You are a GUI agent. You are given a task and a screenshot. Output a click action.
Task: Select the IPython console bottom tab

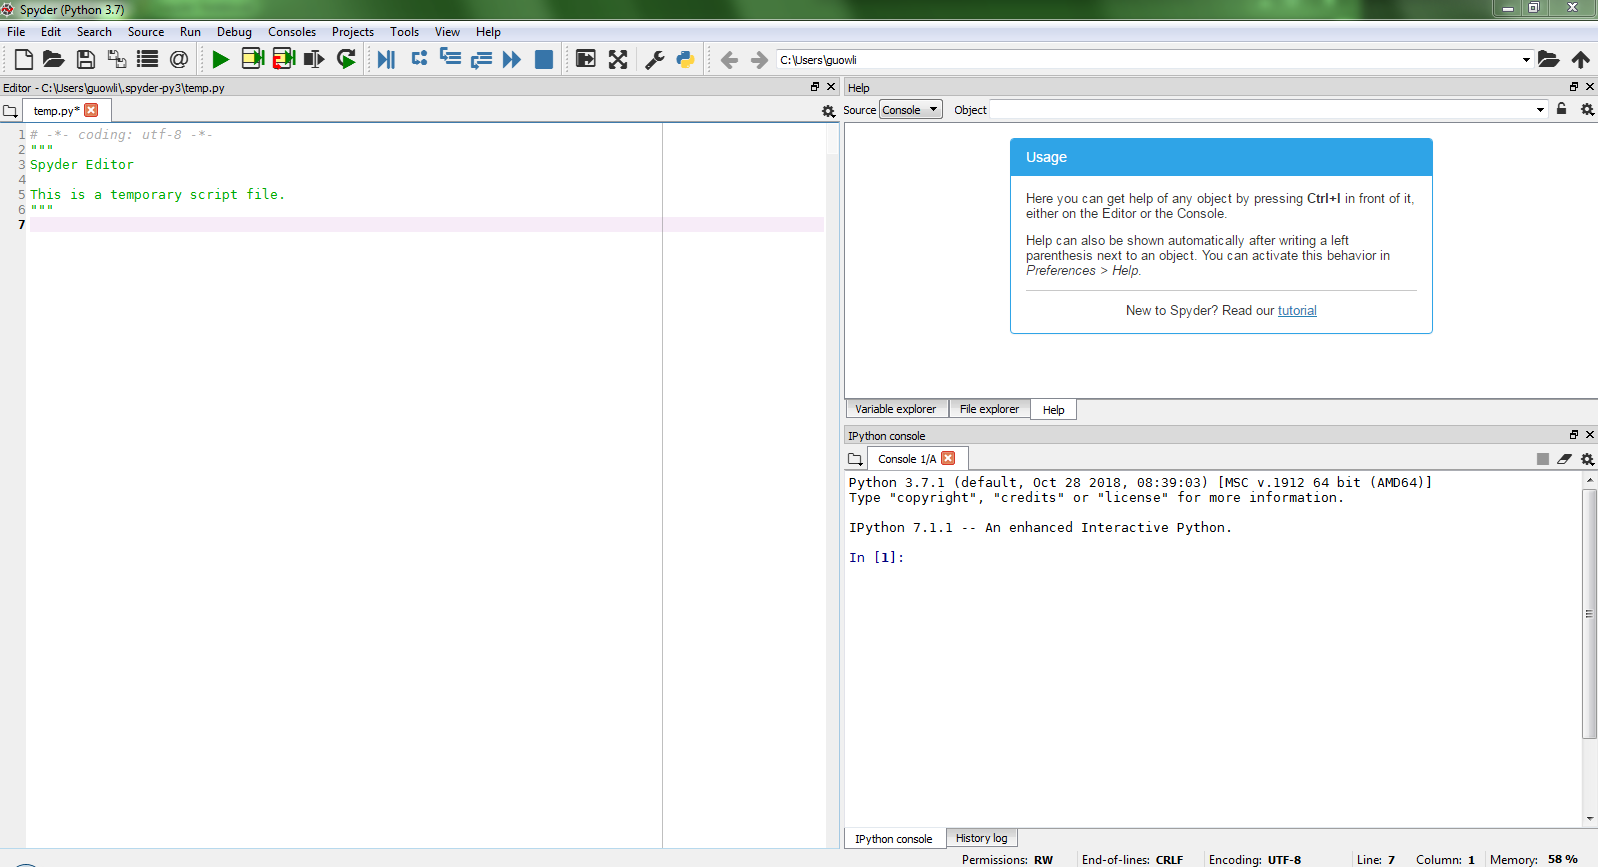pyautogui.click(x=893, y=839)
